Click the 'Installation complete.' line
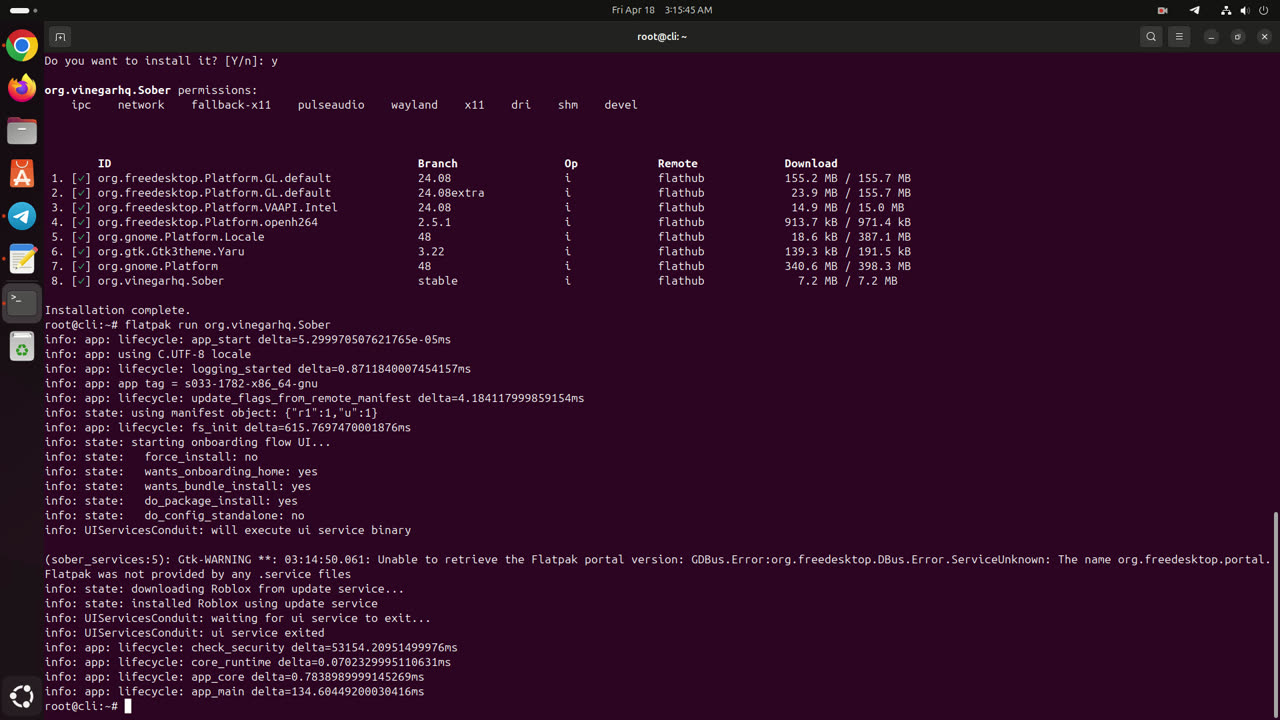The image size is (1280, 720). click(117, 310)
